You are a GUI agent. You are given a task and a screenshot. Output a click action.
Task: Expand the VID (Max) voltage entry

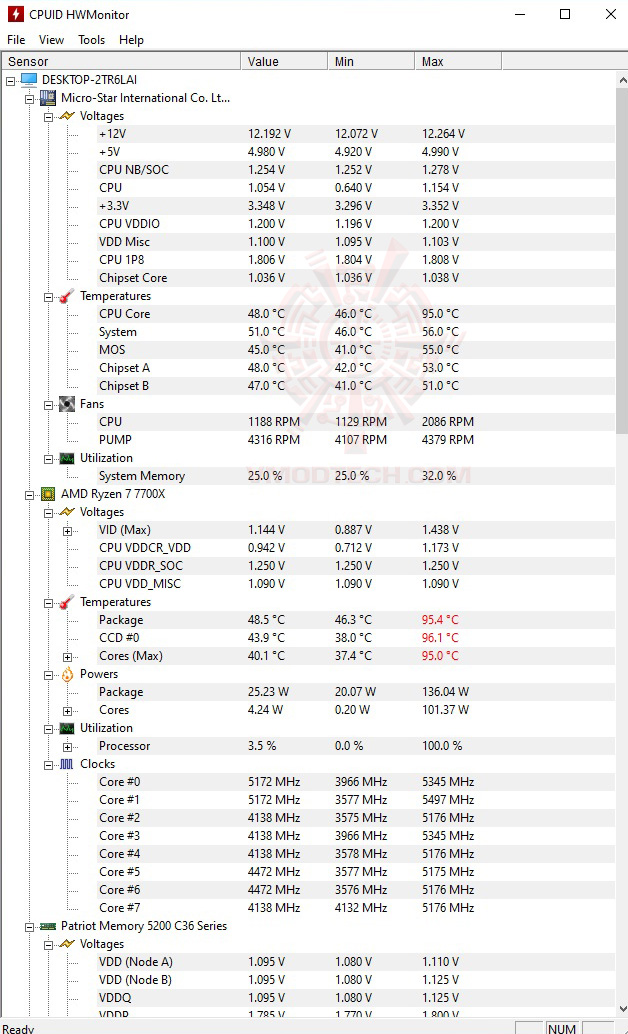67,530
